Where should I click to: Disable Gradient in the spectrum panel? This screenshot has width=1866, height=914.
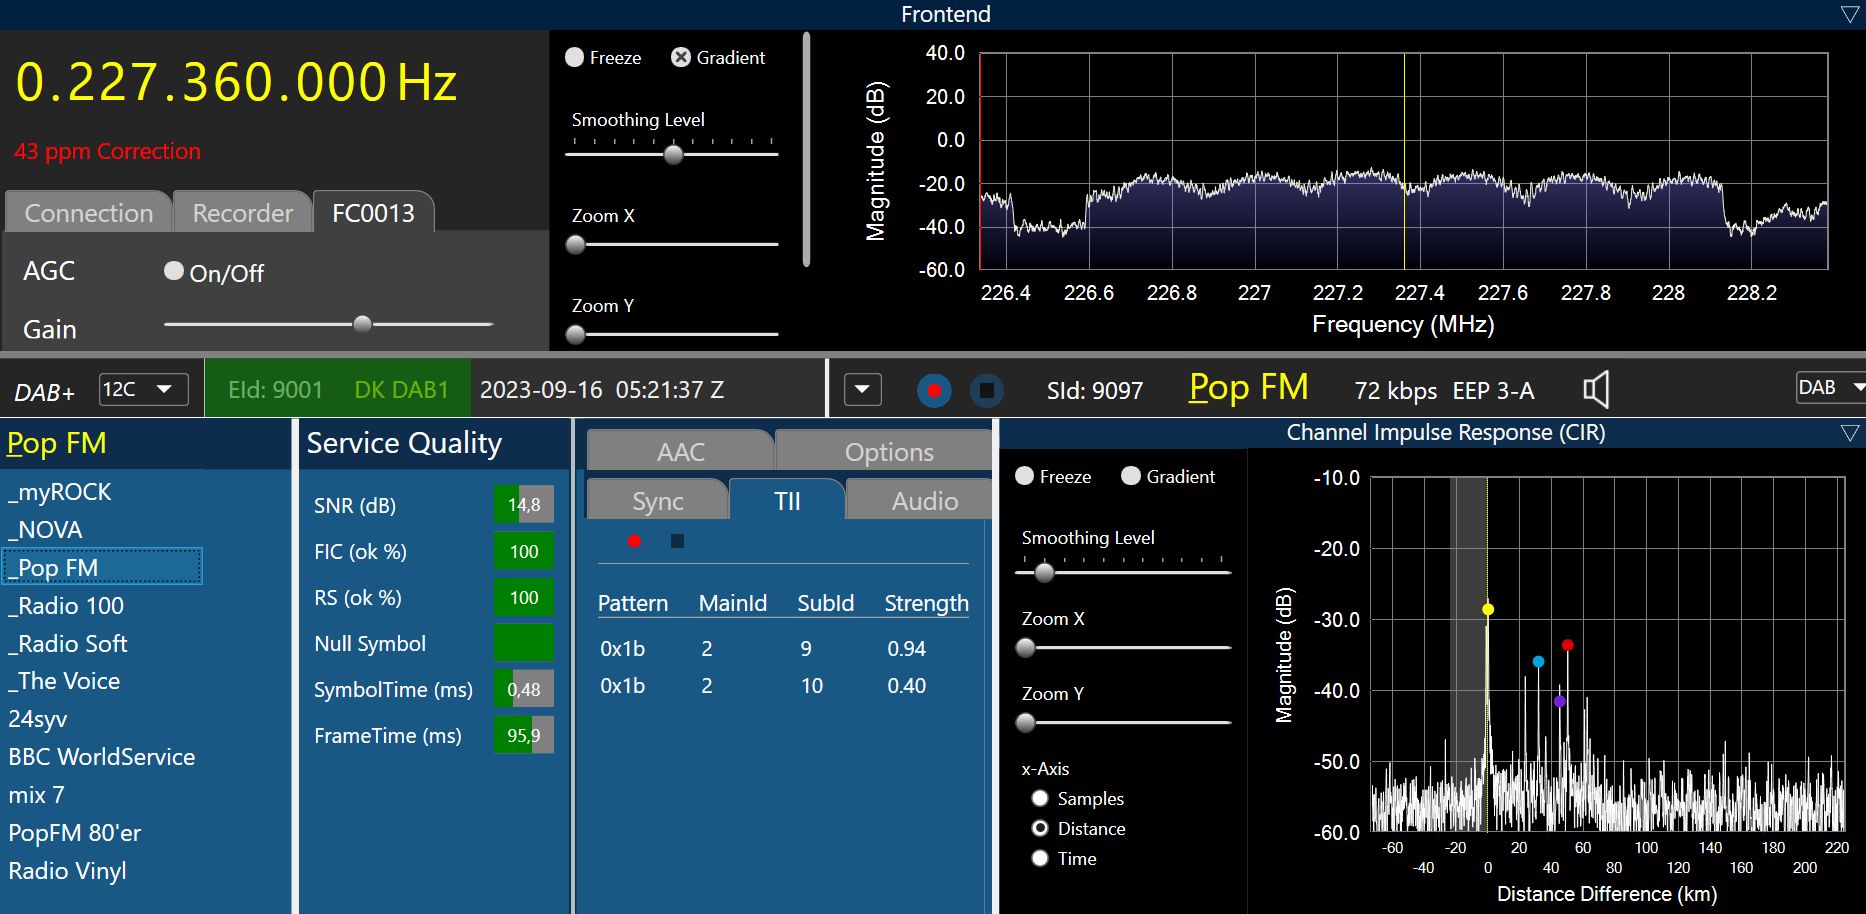pyautogui.click(x=681, y=58)
